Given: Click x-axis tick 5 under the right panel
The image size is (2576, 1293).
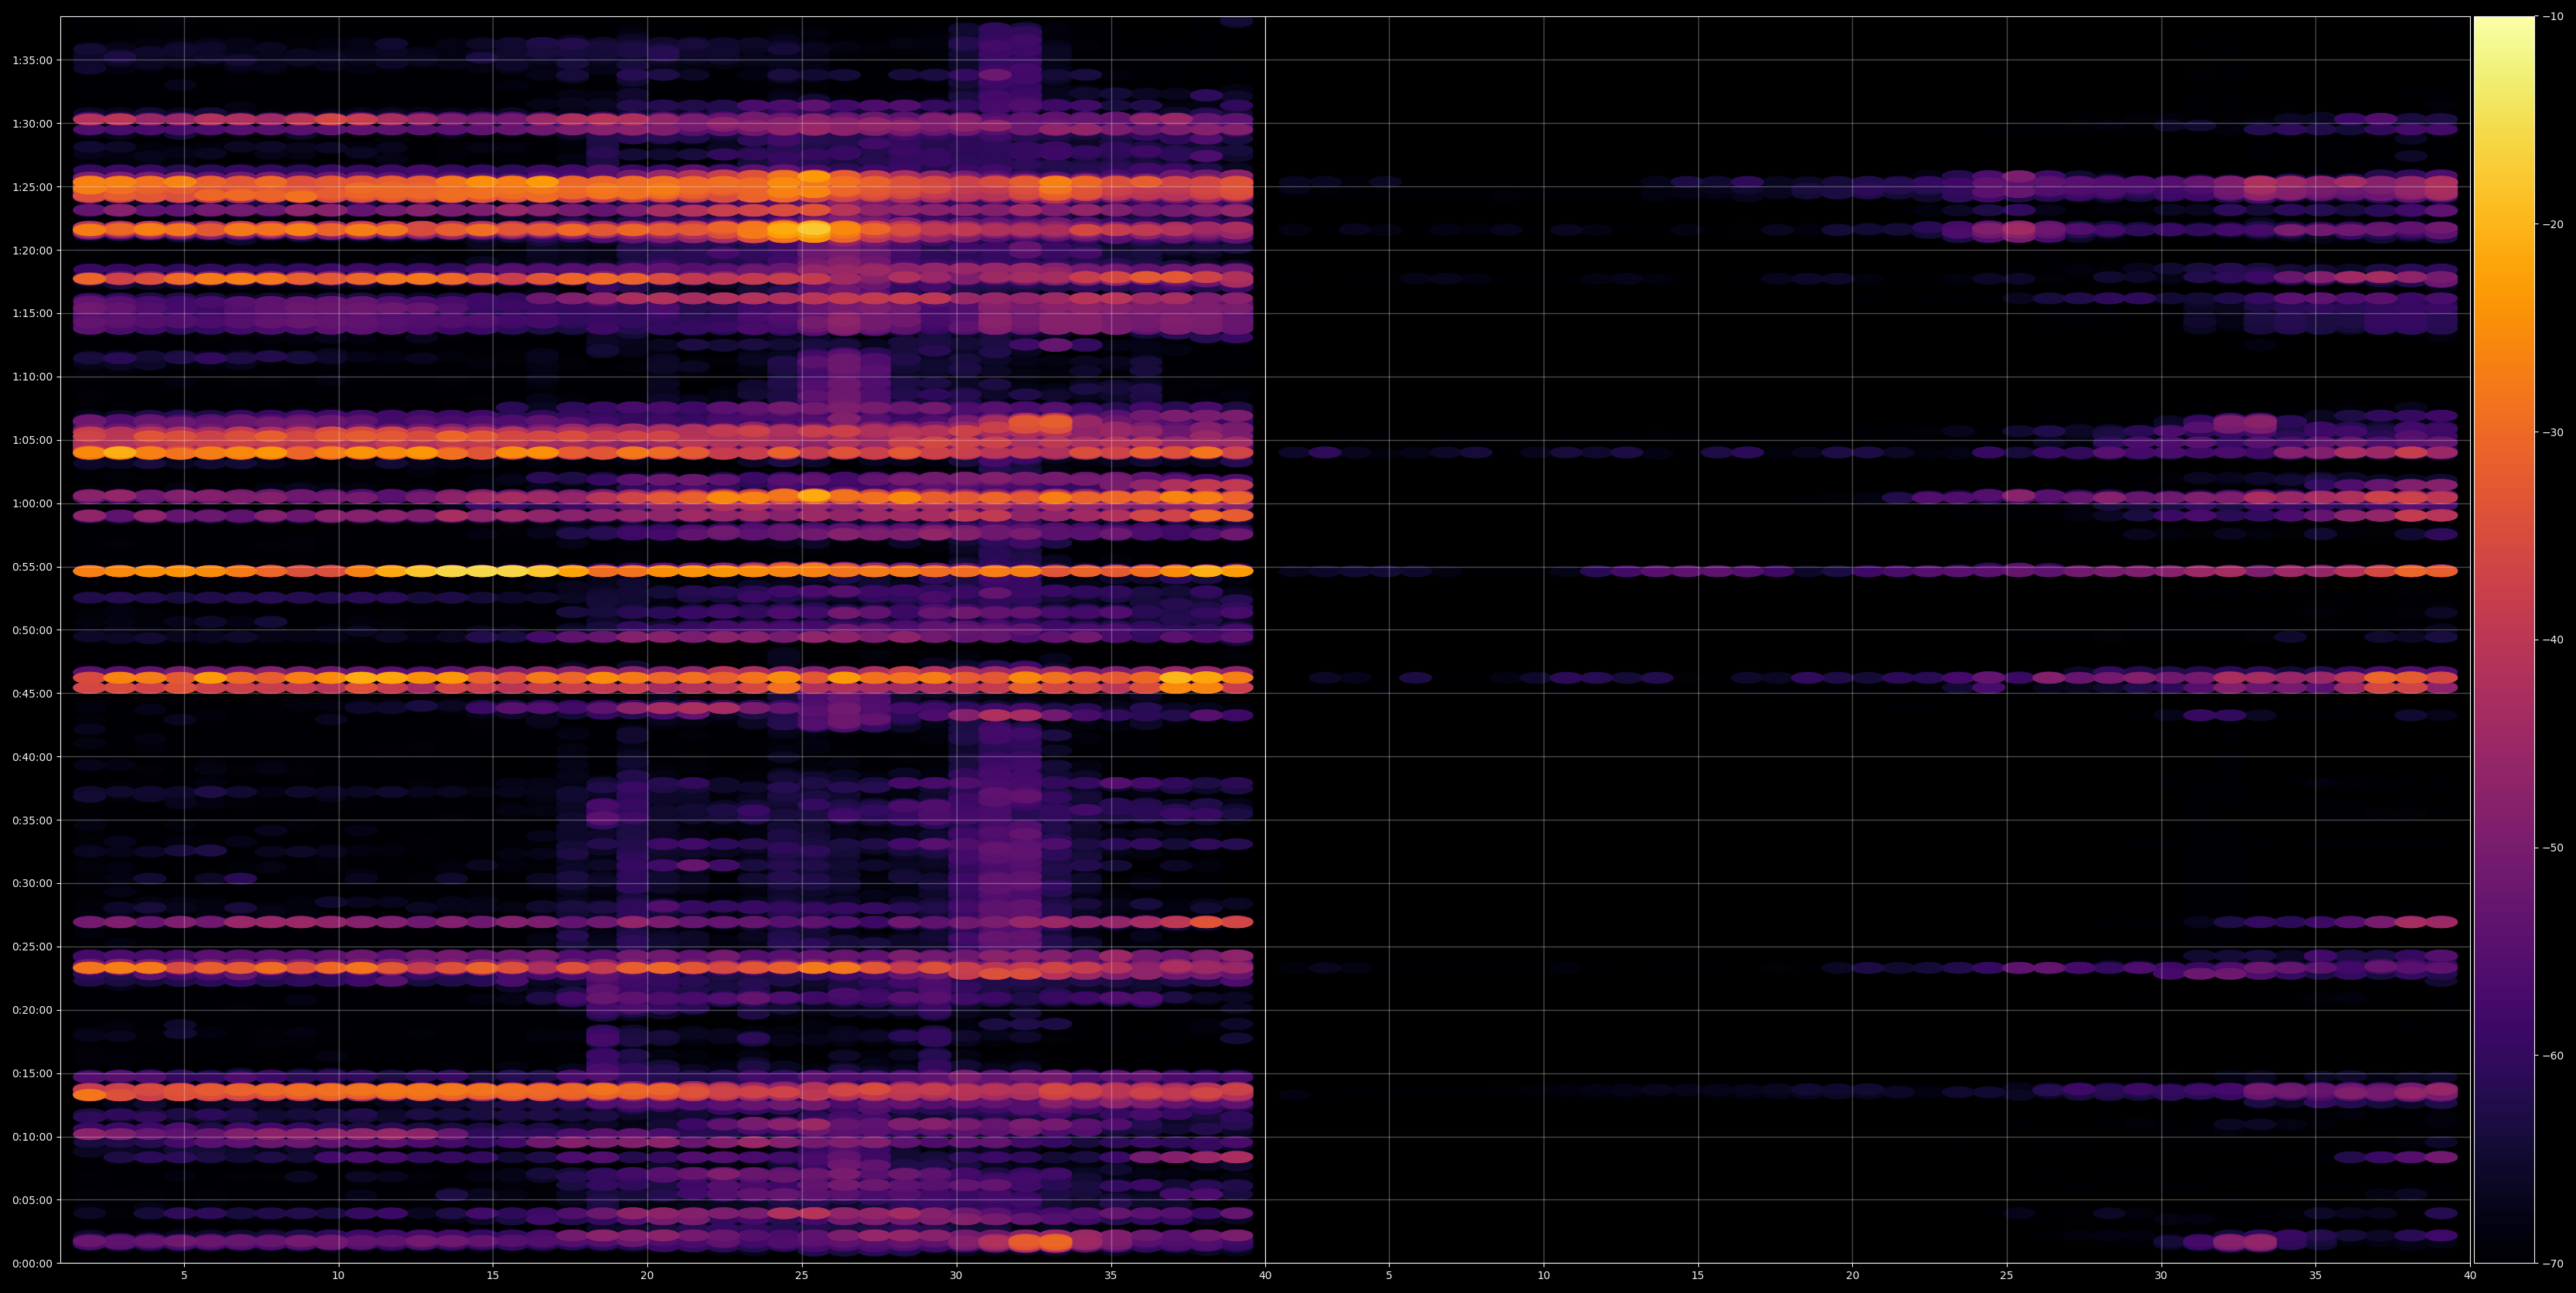Looking at the screenshot, I should 1389,1276.
